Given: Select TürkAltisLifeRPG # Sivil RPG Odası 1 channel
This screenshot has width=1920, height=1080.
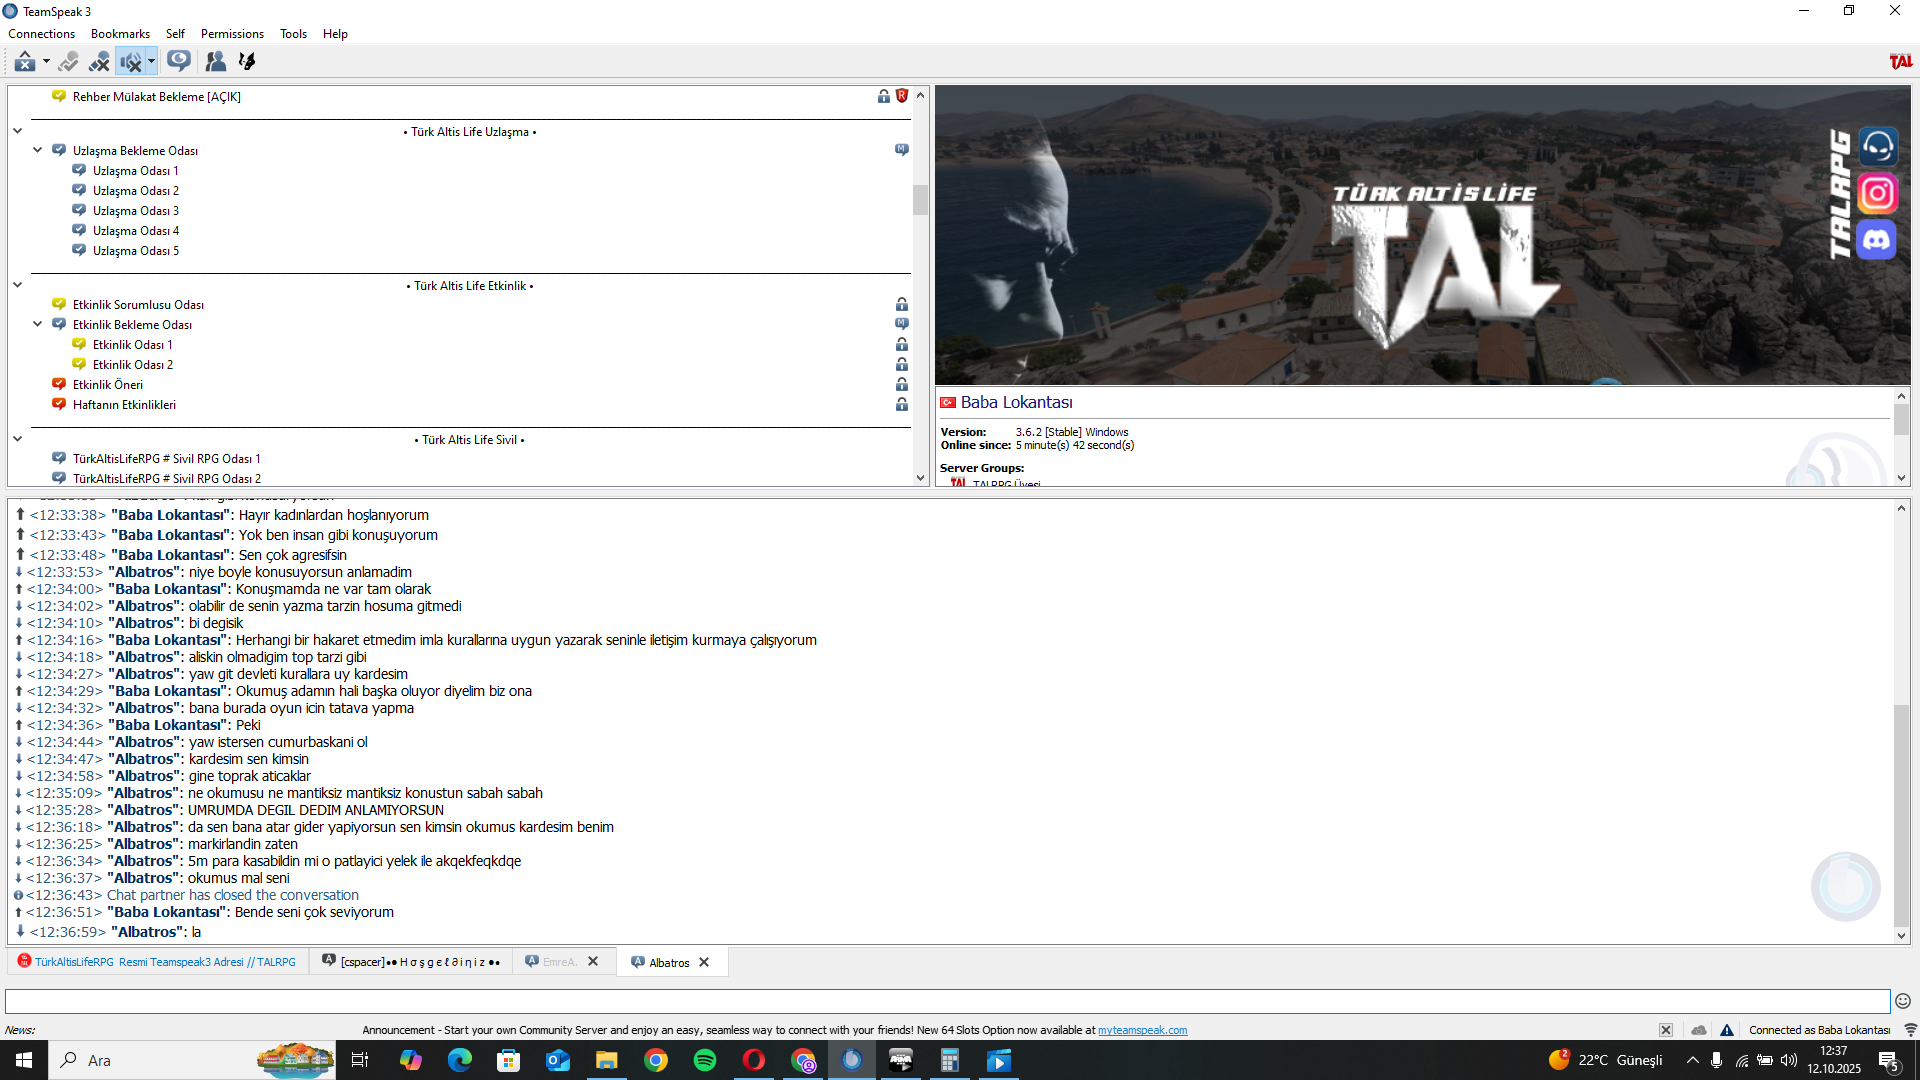Looking at the screenshot, I should tap(166, 459).
